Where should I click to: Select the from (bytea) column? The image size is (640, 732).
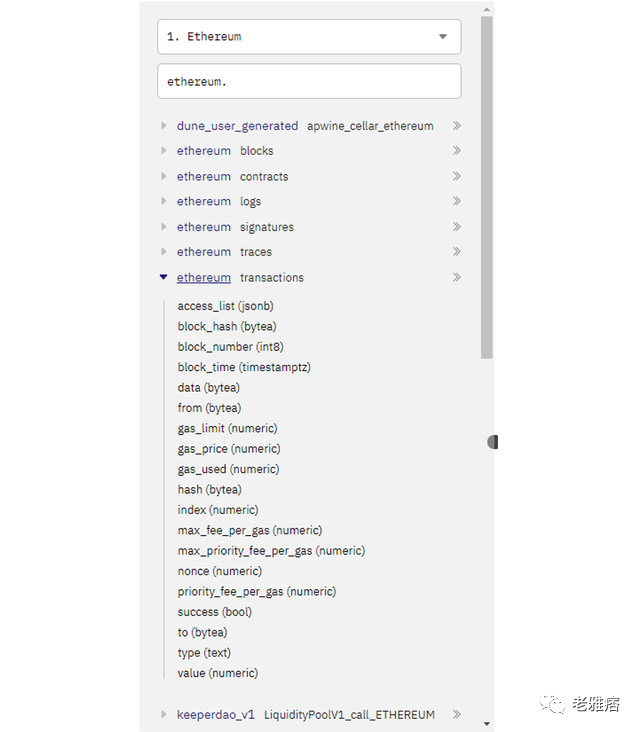click(x=209, y=408)
